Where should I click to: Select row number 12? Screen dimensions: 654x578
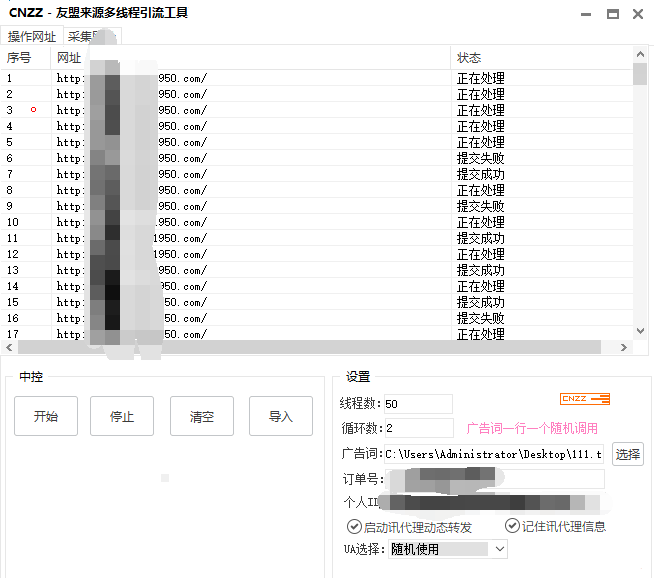pos(13,254)
